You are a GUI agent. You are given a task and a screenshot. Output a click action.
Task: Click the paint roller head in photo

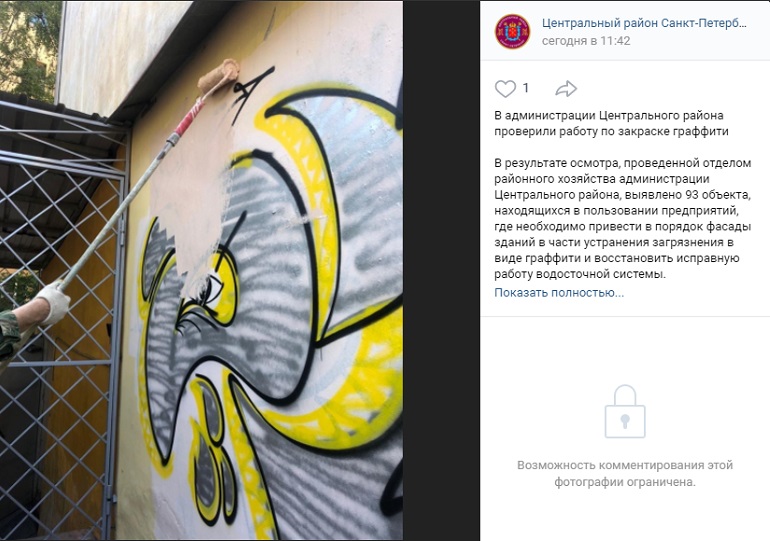(219, 76)
